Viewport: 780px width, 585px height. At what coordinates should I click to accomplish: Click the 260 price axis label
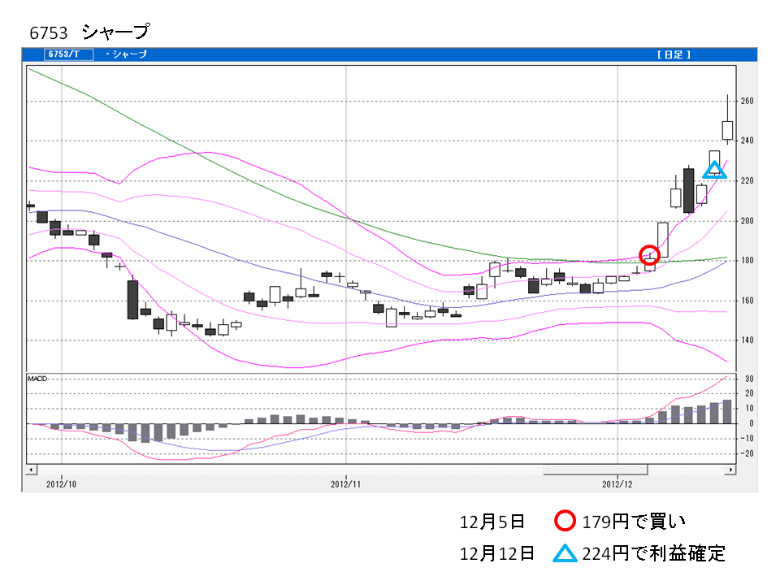pyautogui.click(x=748, y=101)
